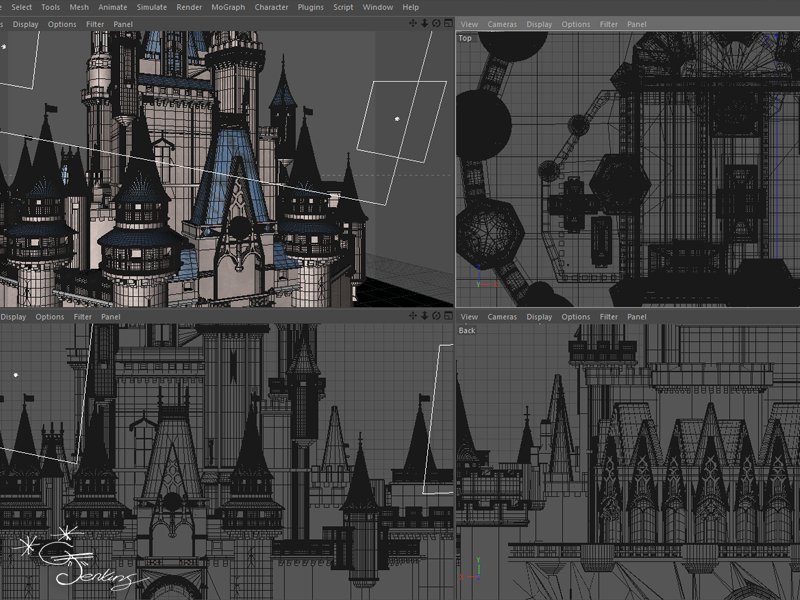800x600 pixels.
Task: Open Cameras menu of the Top viewport
Action: click(x=502, y=24)
